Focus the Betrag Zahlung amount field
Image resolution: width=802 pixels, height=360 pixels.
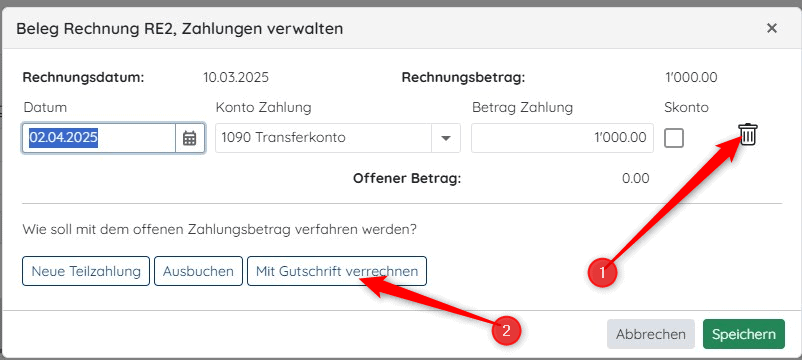pos(562,138)
